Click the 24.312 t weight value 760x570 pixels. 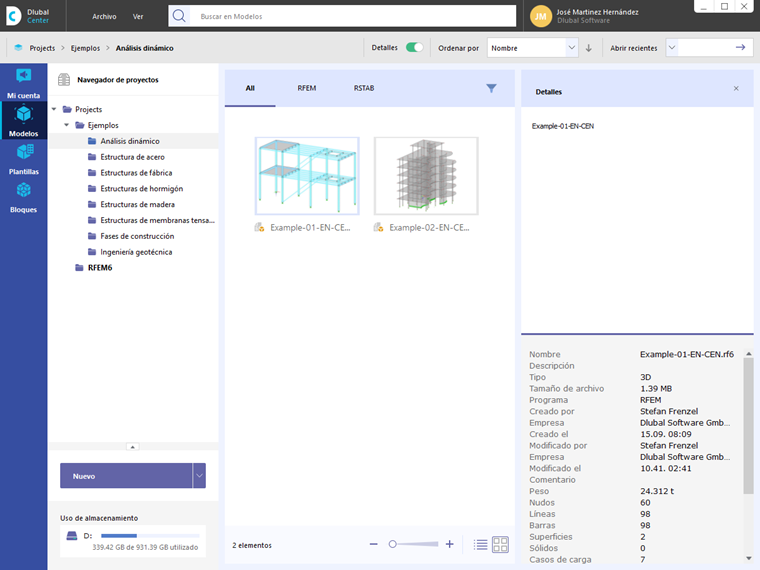pos(657,491)
